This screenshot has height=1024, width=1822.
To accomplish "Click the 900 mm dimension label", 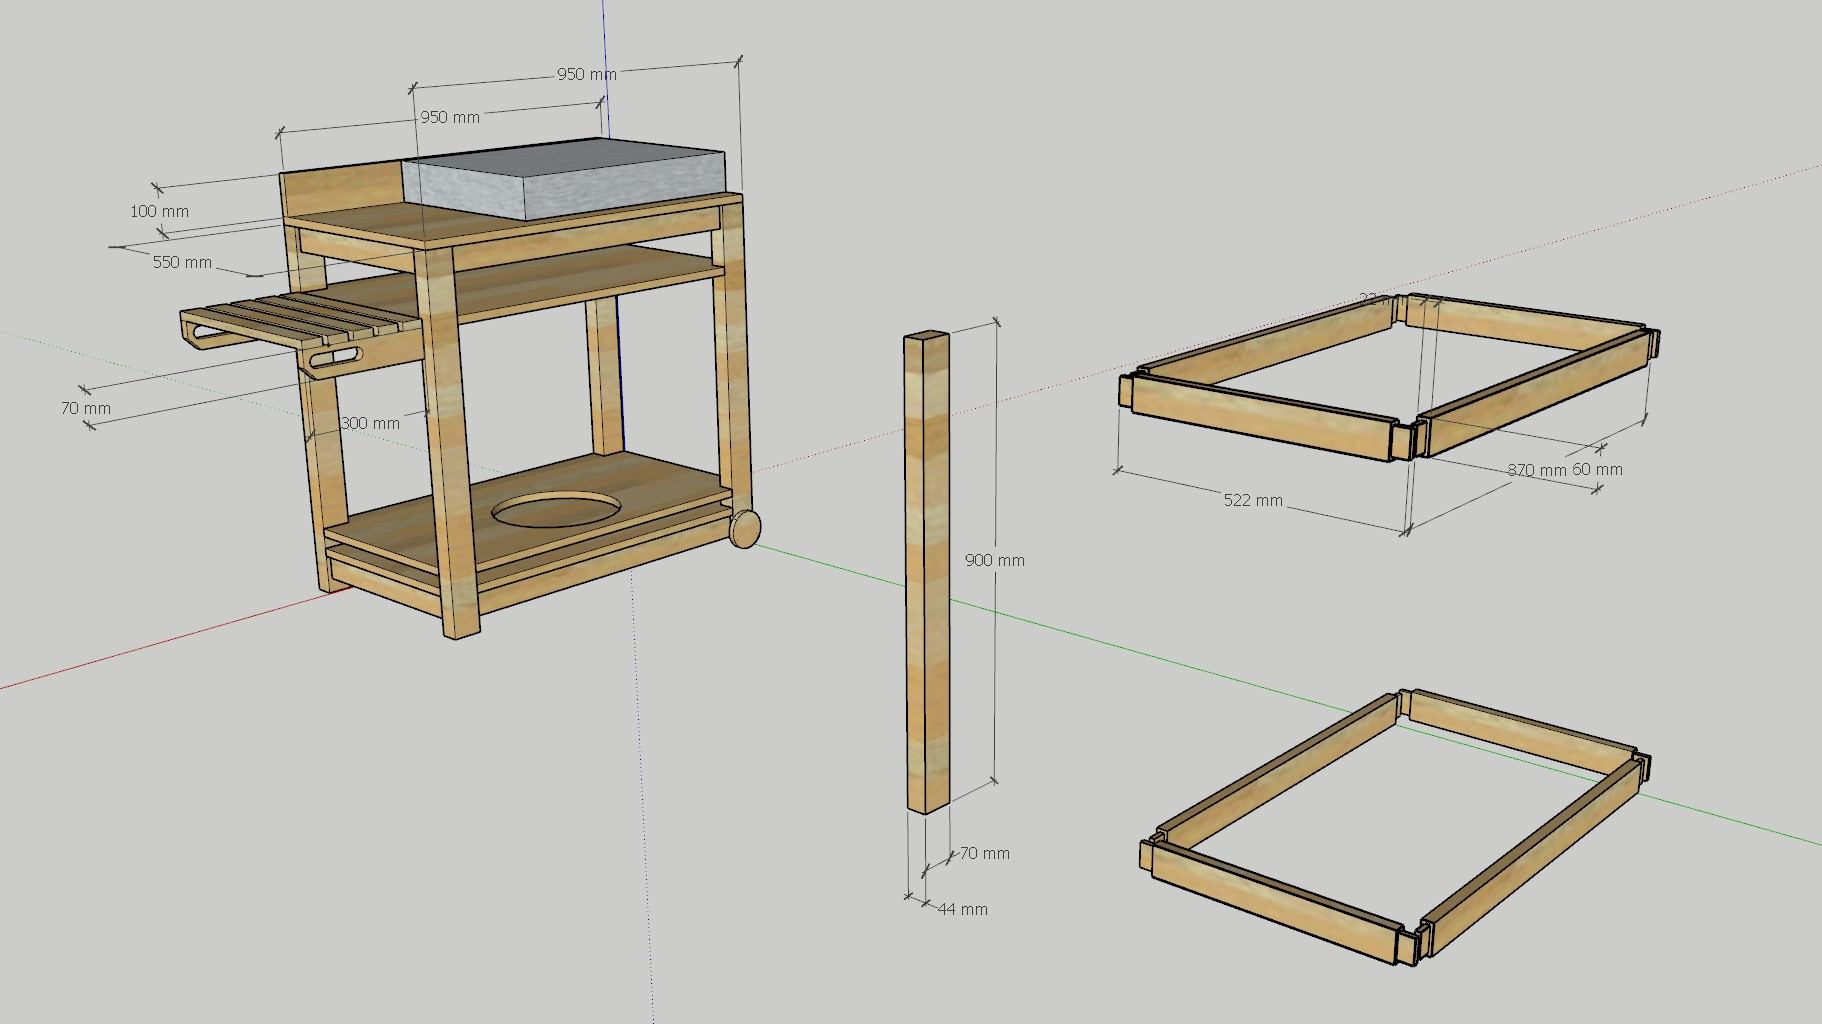I will [x=994, y=560].
